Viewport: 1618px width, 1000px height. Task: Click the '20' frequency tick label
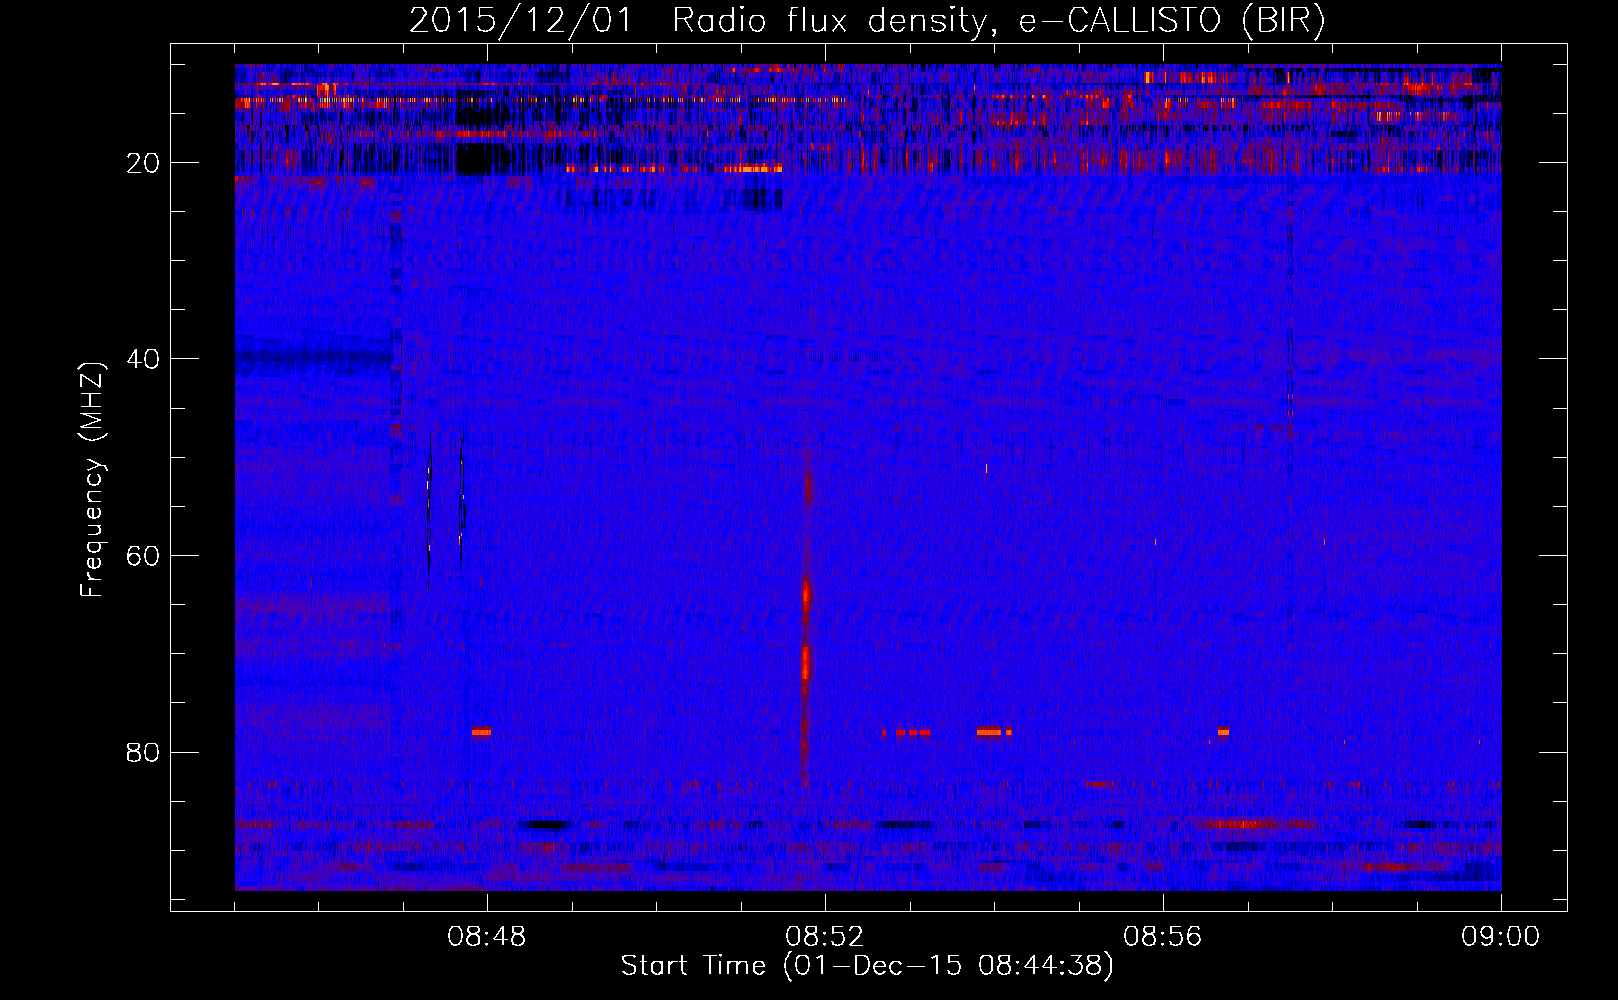click(x=144, y=163)
